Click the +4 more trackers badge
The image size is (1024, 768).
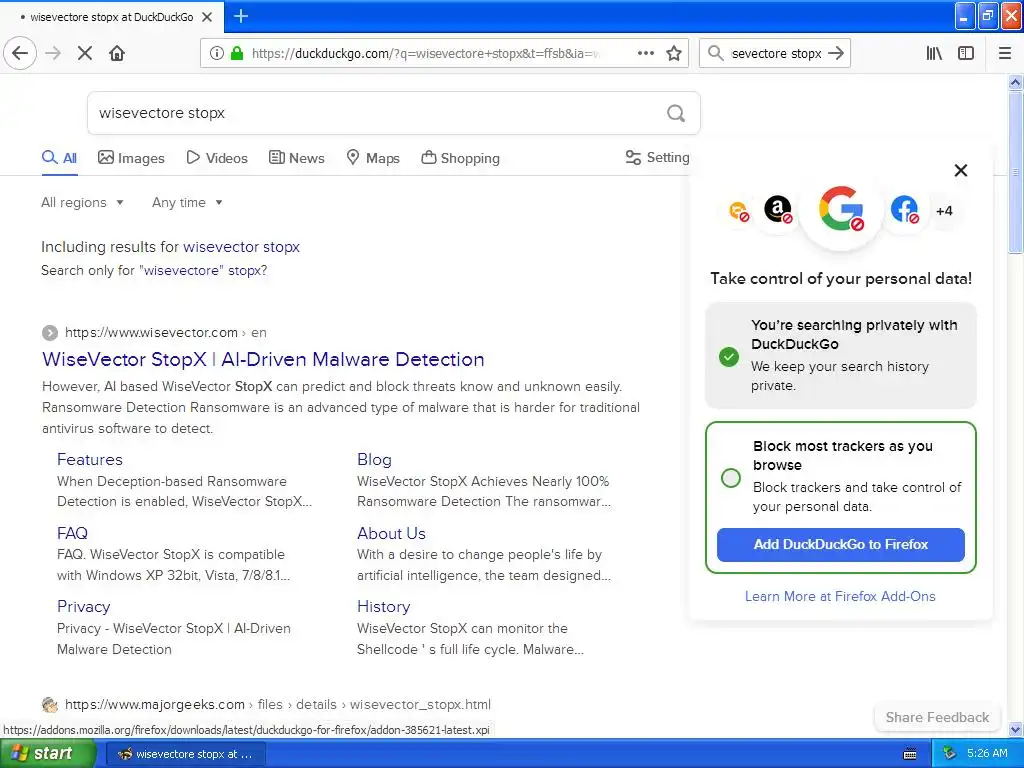tap(944, 211)
